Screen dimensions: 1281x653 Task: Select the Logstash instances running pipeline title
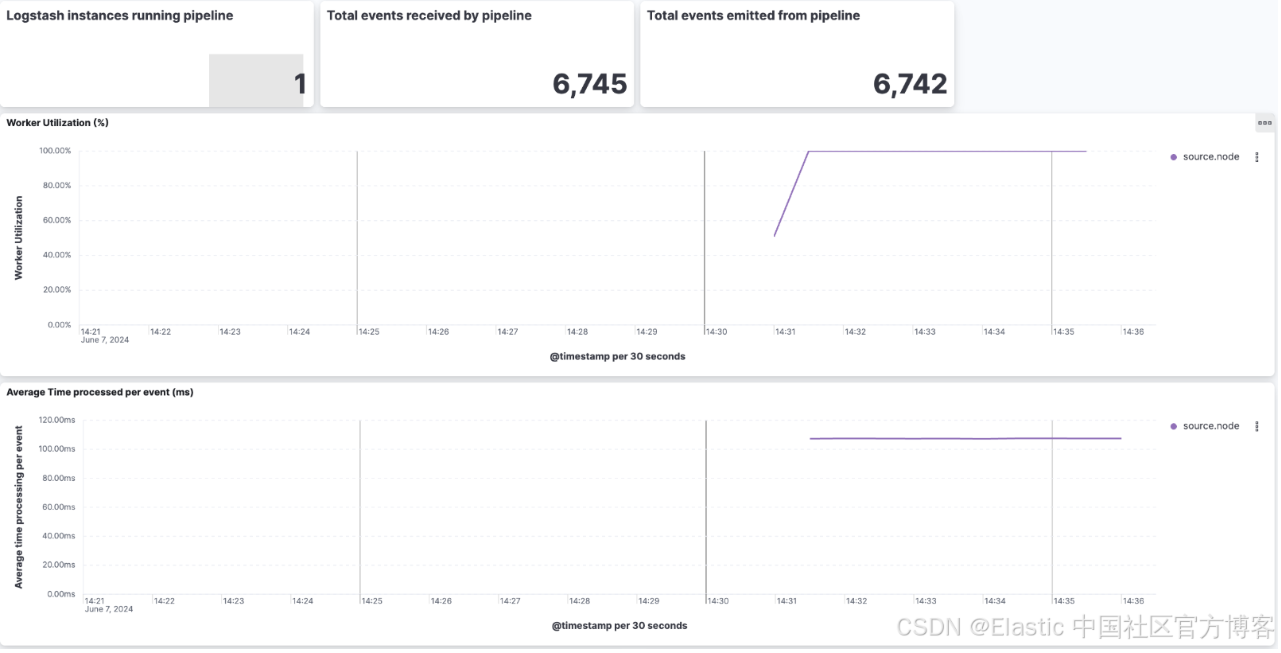coord(120,16)
